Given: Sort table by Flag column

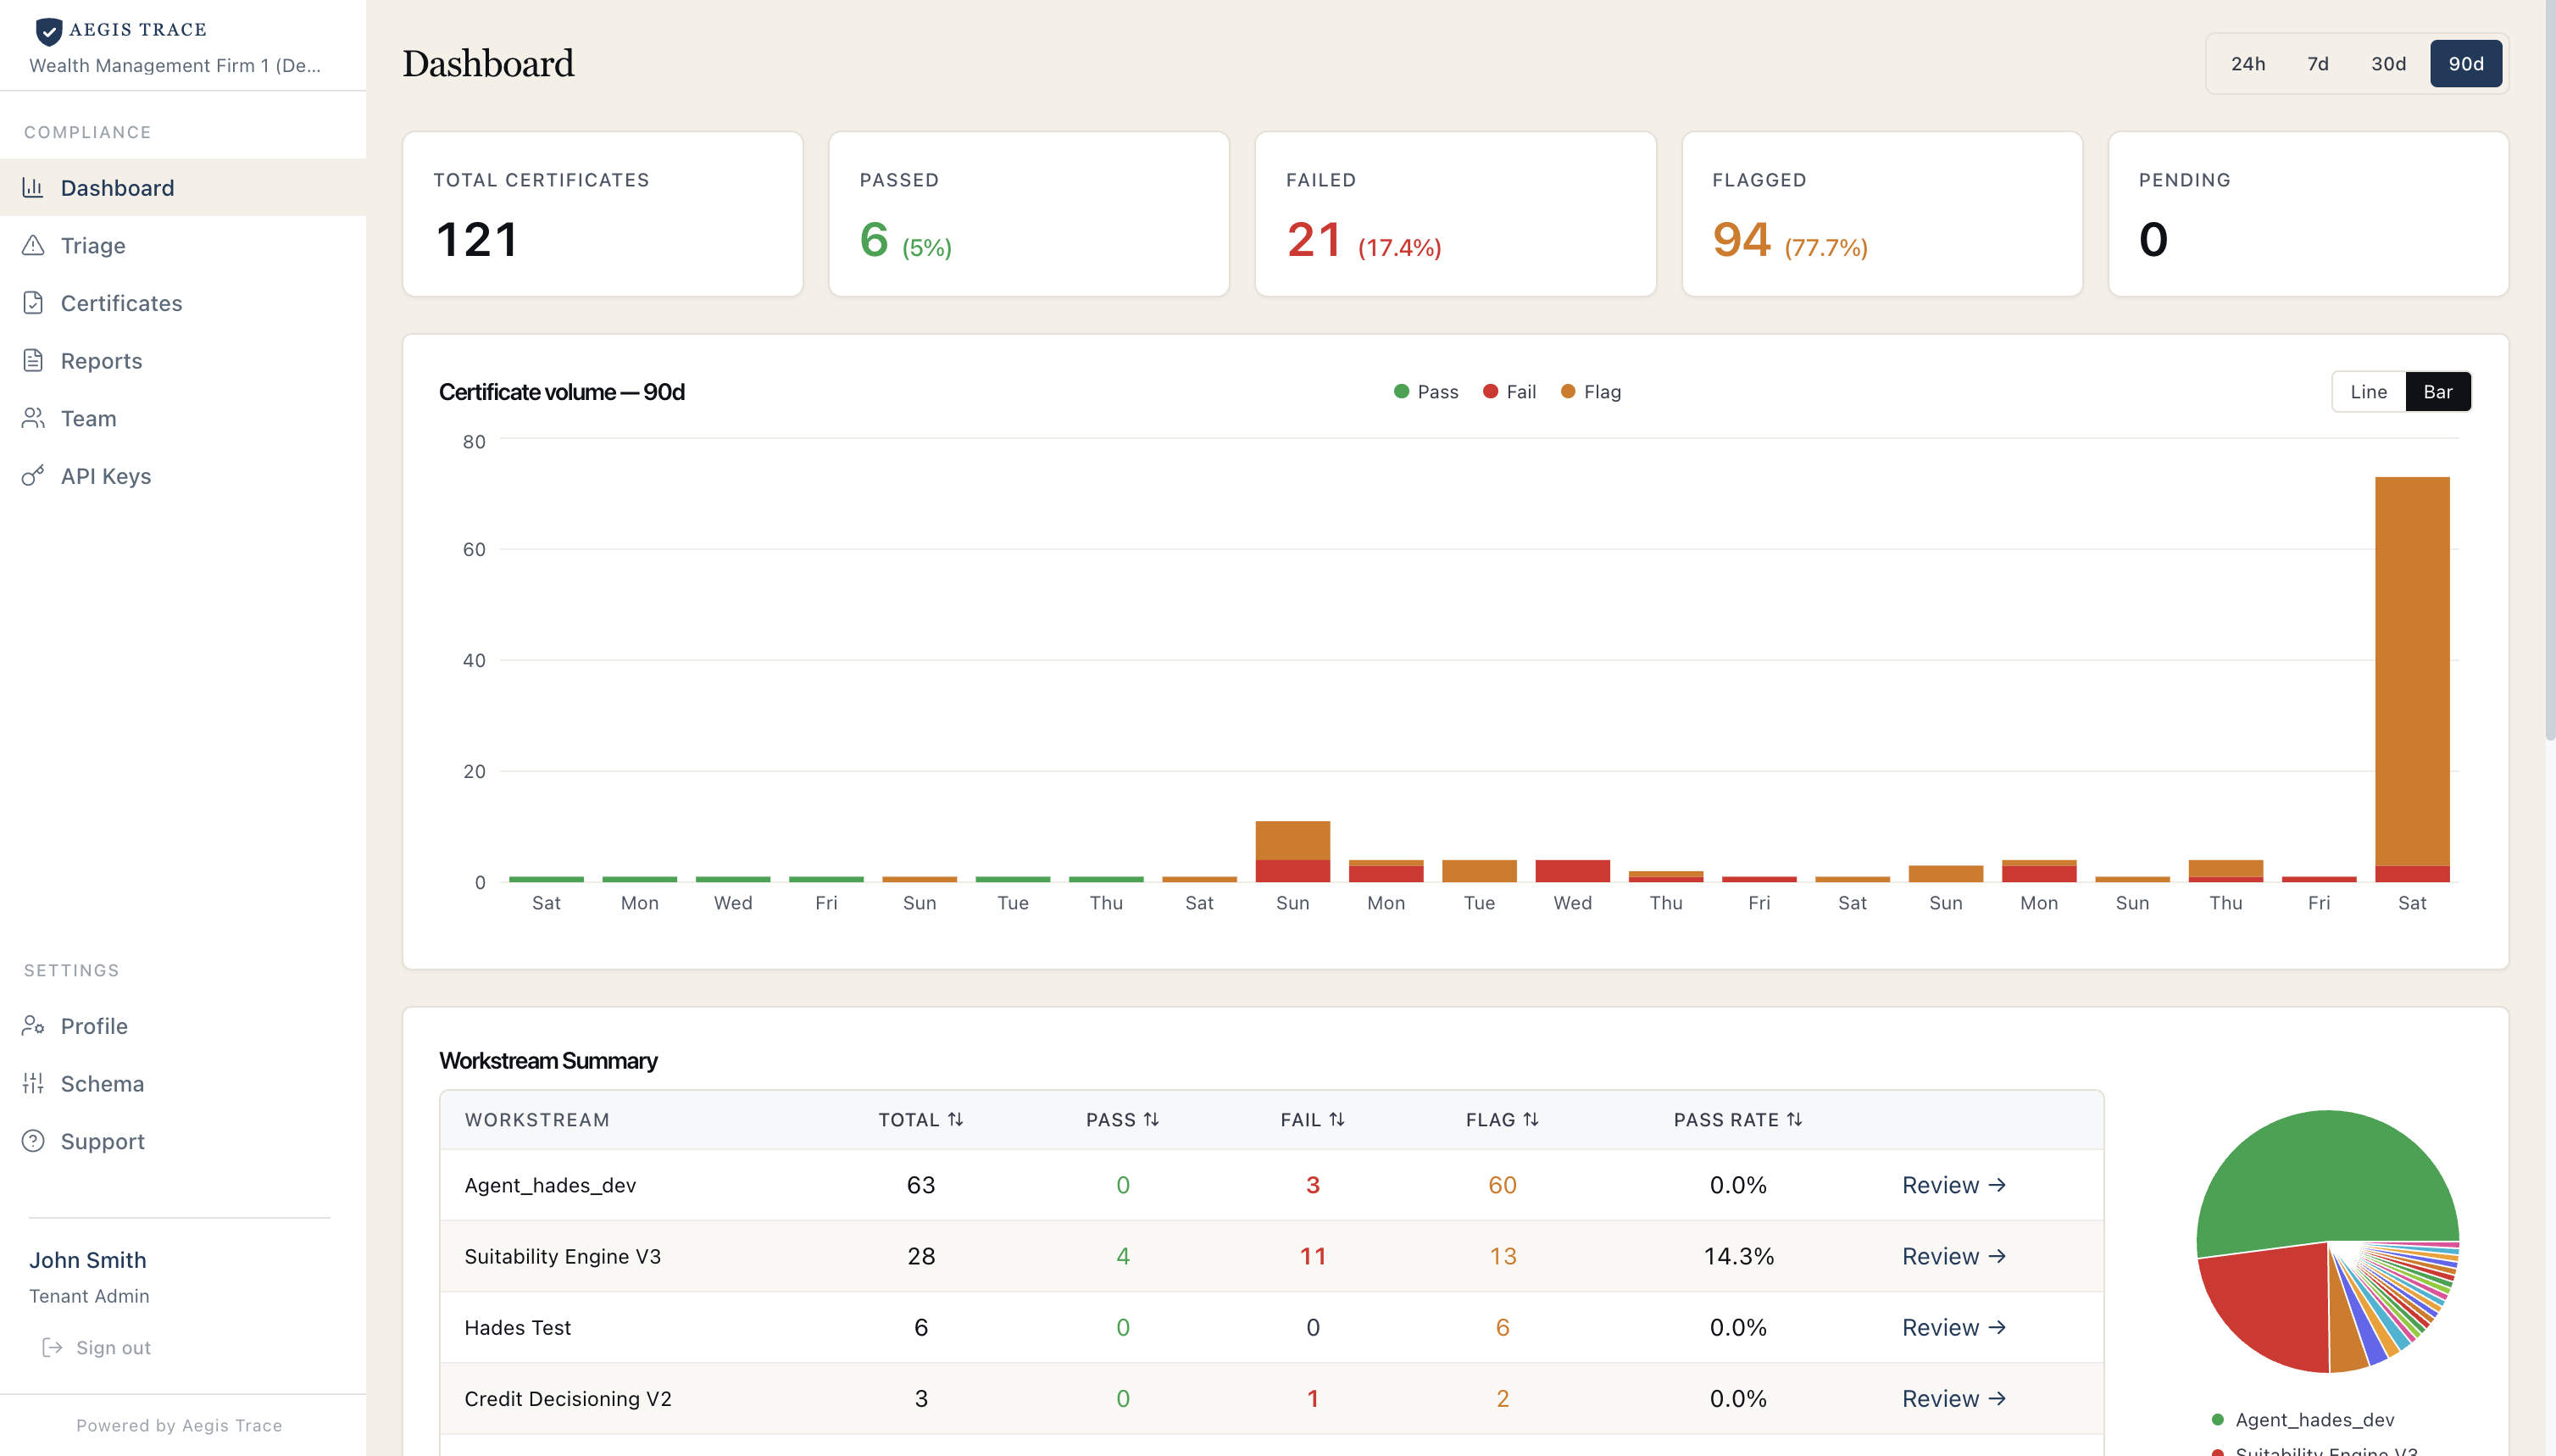Looking at the screenshot, I should [x=1502, y=1120].
